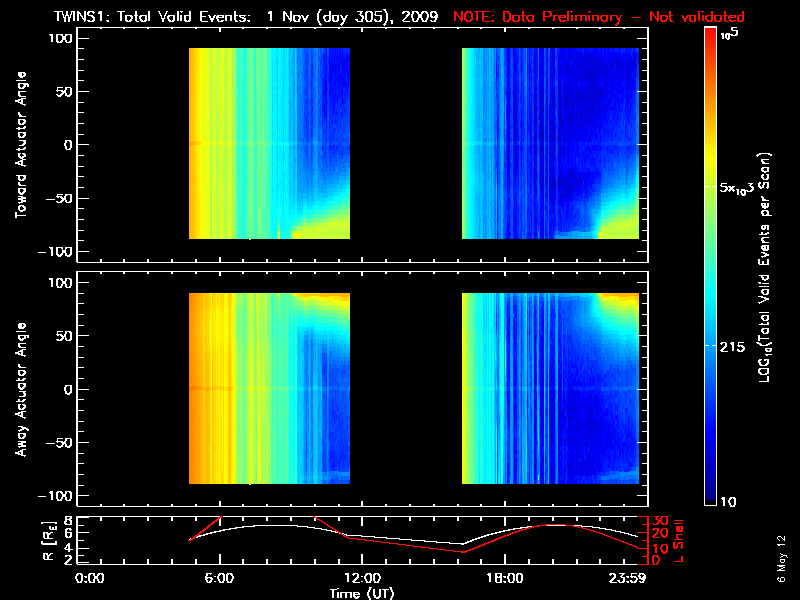Click the 6:00 time axis label

219,578
